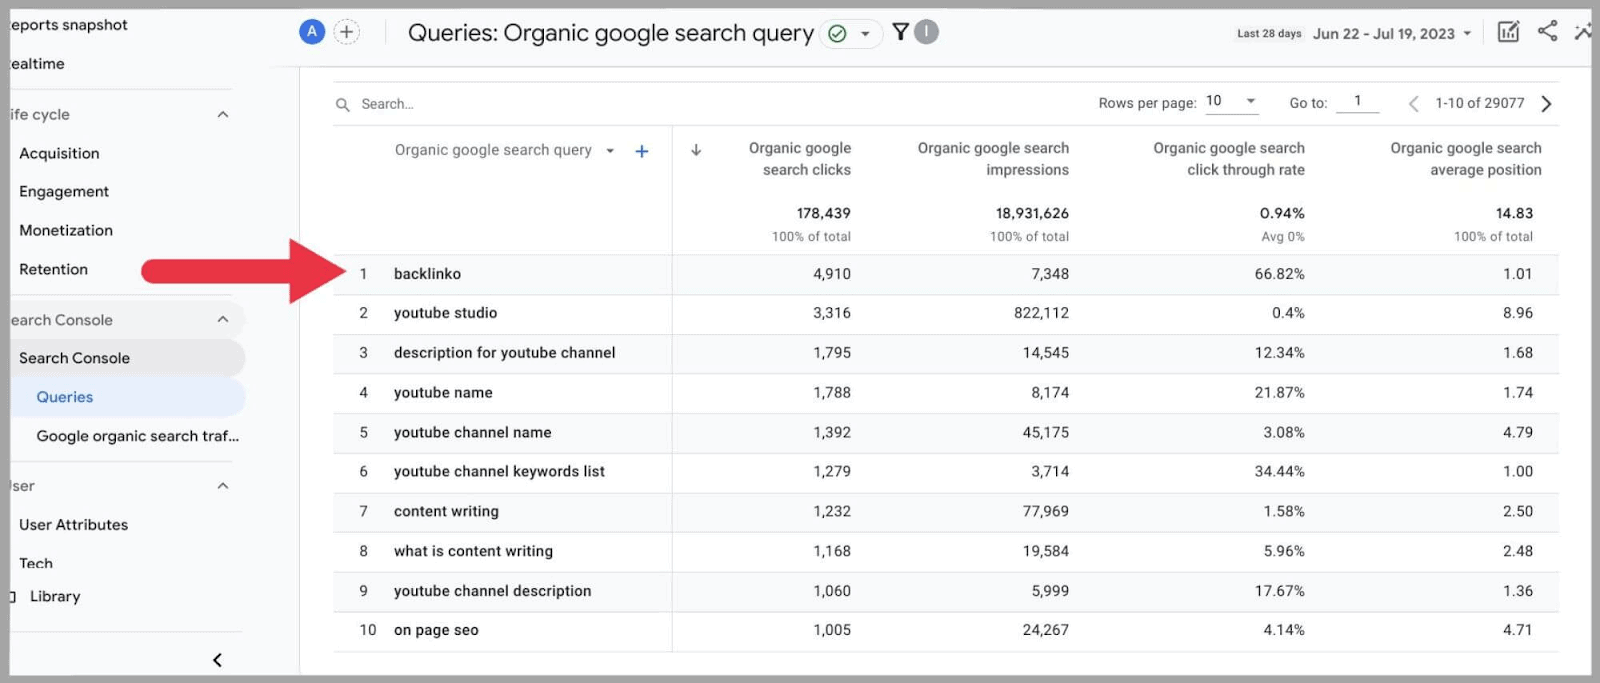Click the share report icon

[x=1547, y=31]
